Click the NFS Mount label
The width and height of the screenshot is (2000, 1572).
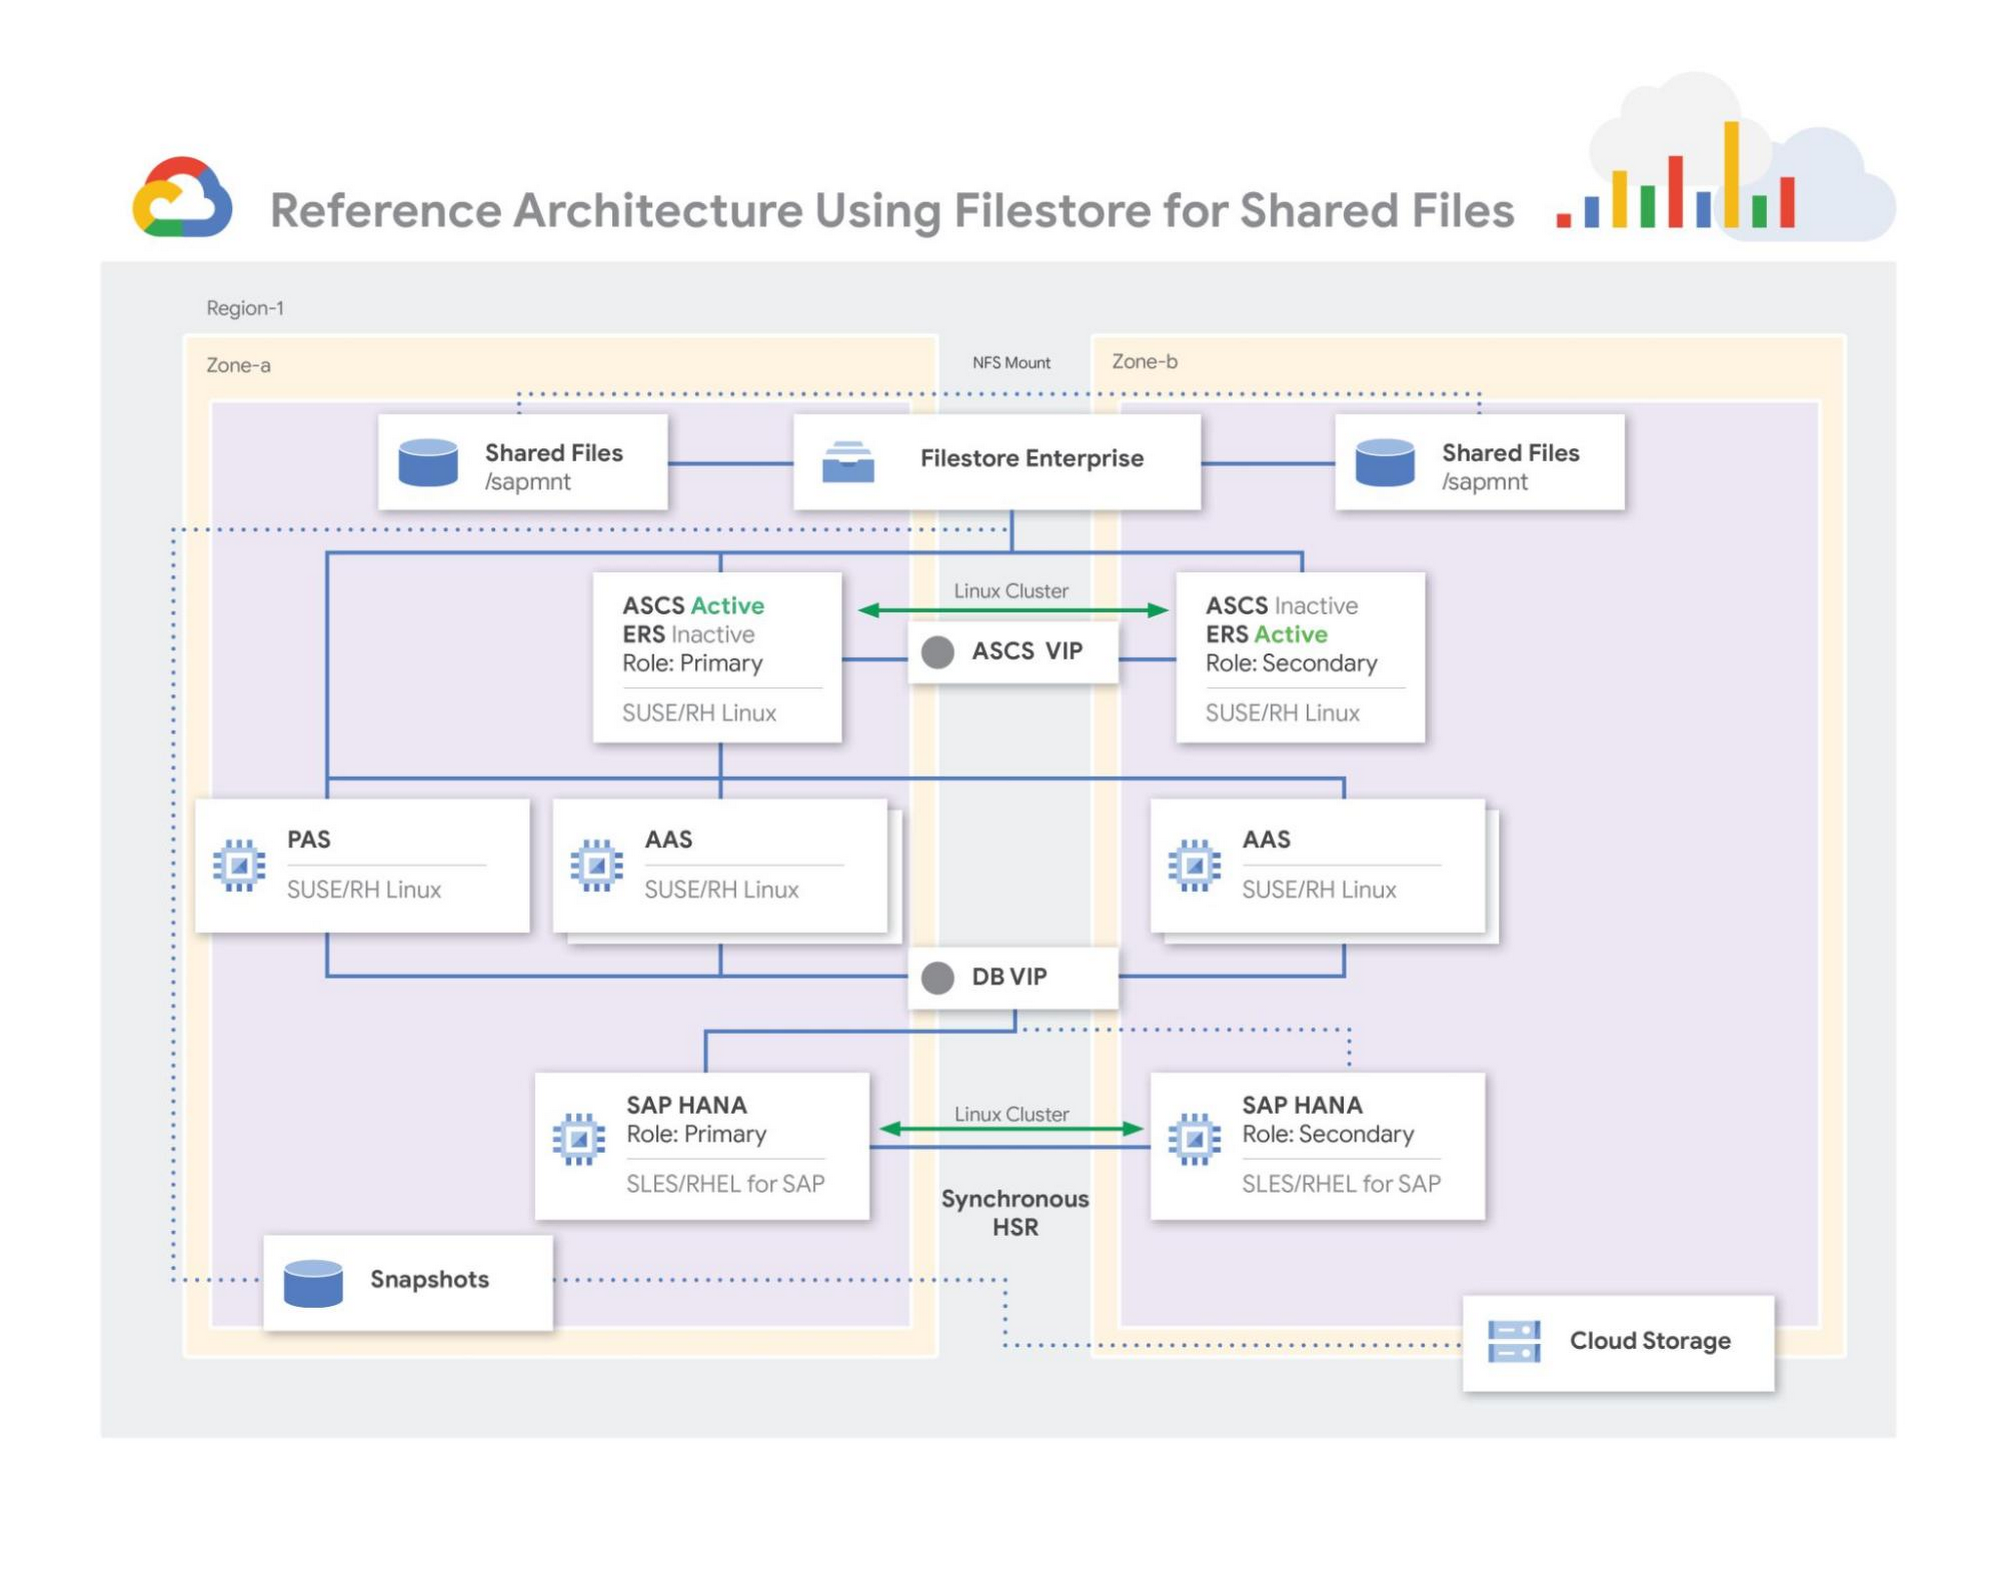(x=1012, y=363)
